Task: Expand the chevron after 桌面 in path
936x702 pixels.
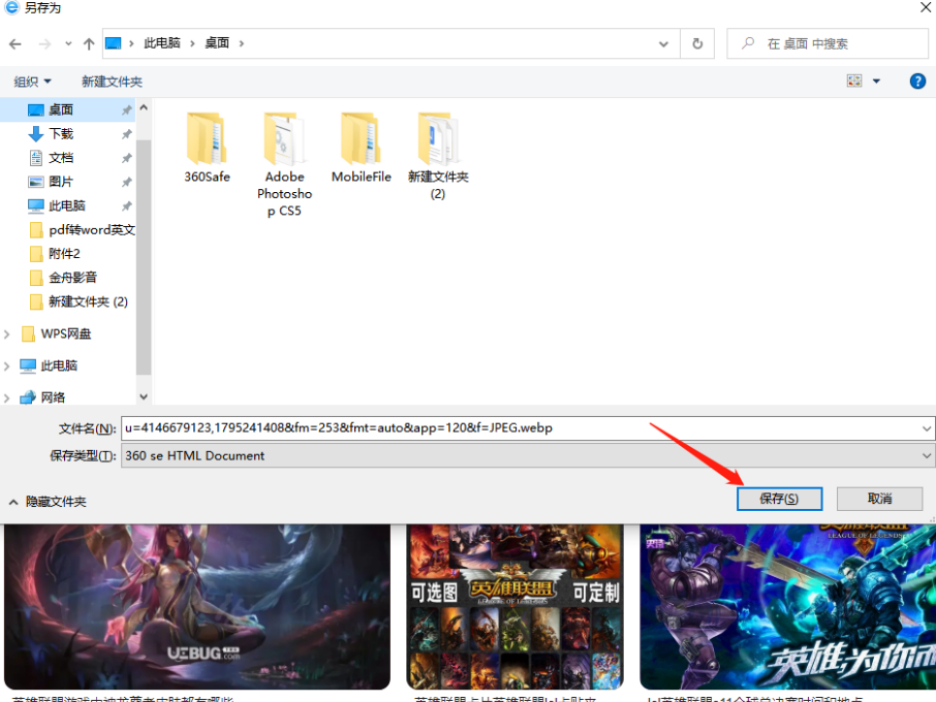Action: (x=242, y=43)
